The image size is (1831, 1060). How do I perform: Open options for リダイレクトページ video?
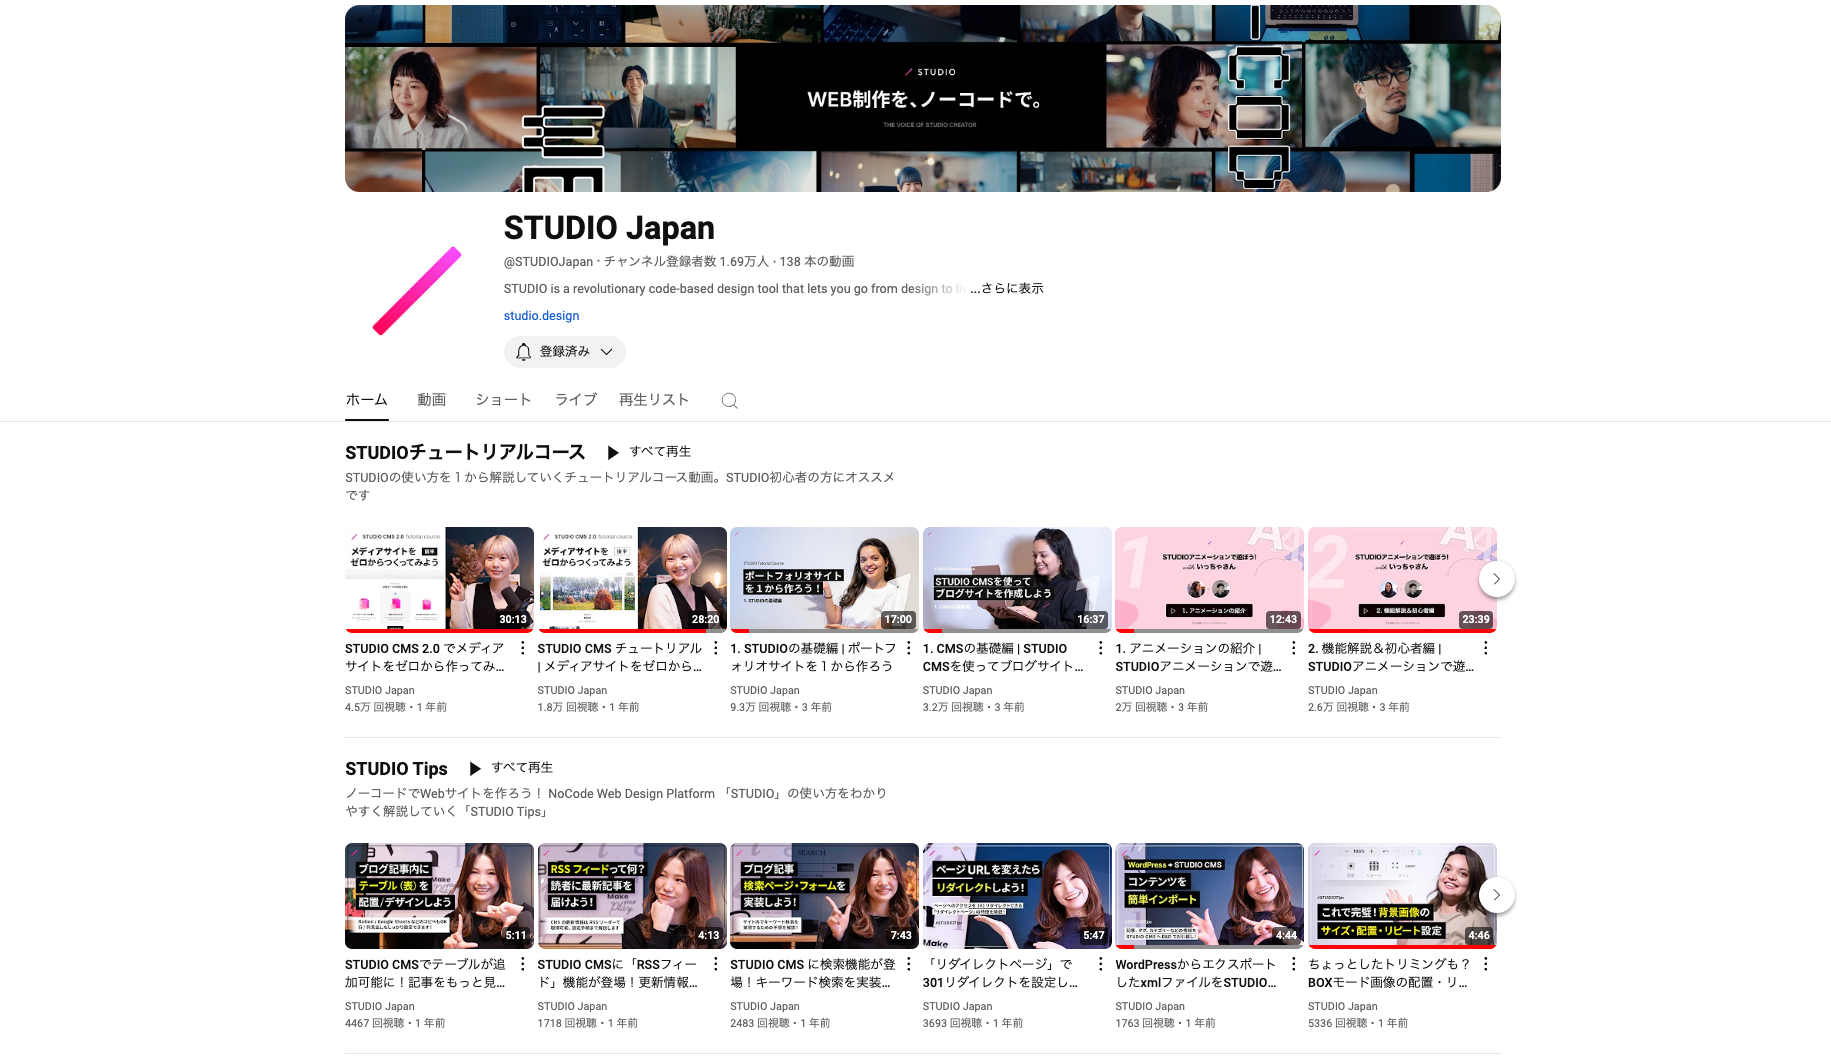1100,964
